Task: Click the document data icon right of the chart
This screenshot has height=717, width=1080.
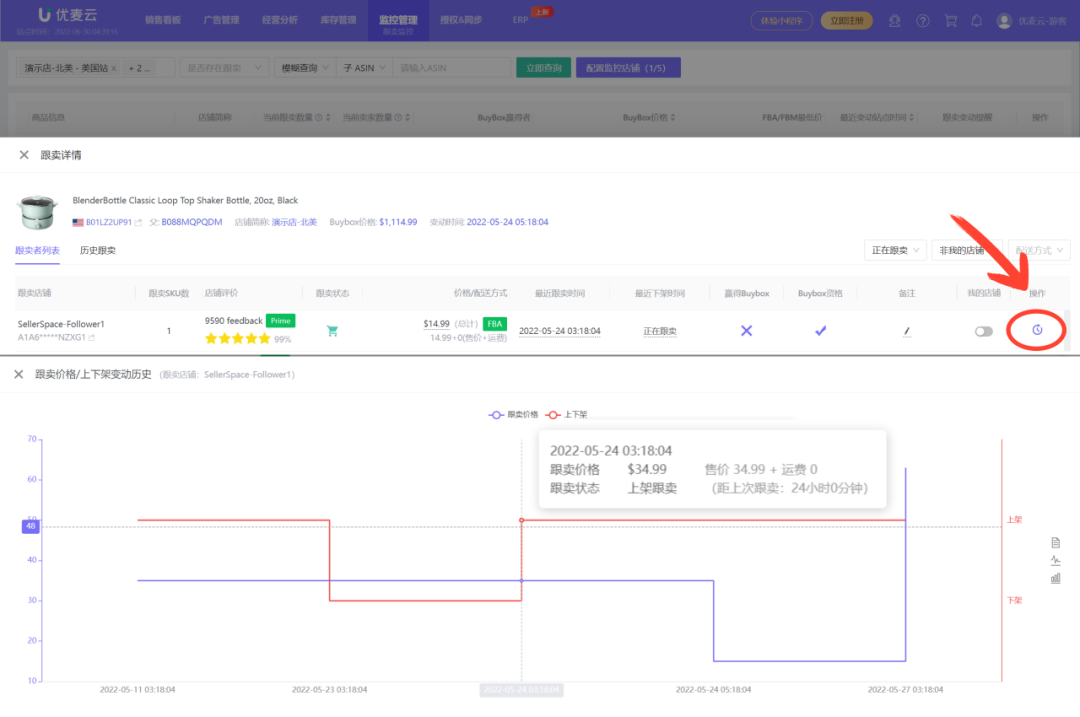Action: 1055,541
